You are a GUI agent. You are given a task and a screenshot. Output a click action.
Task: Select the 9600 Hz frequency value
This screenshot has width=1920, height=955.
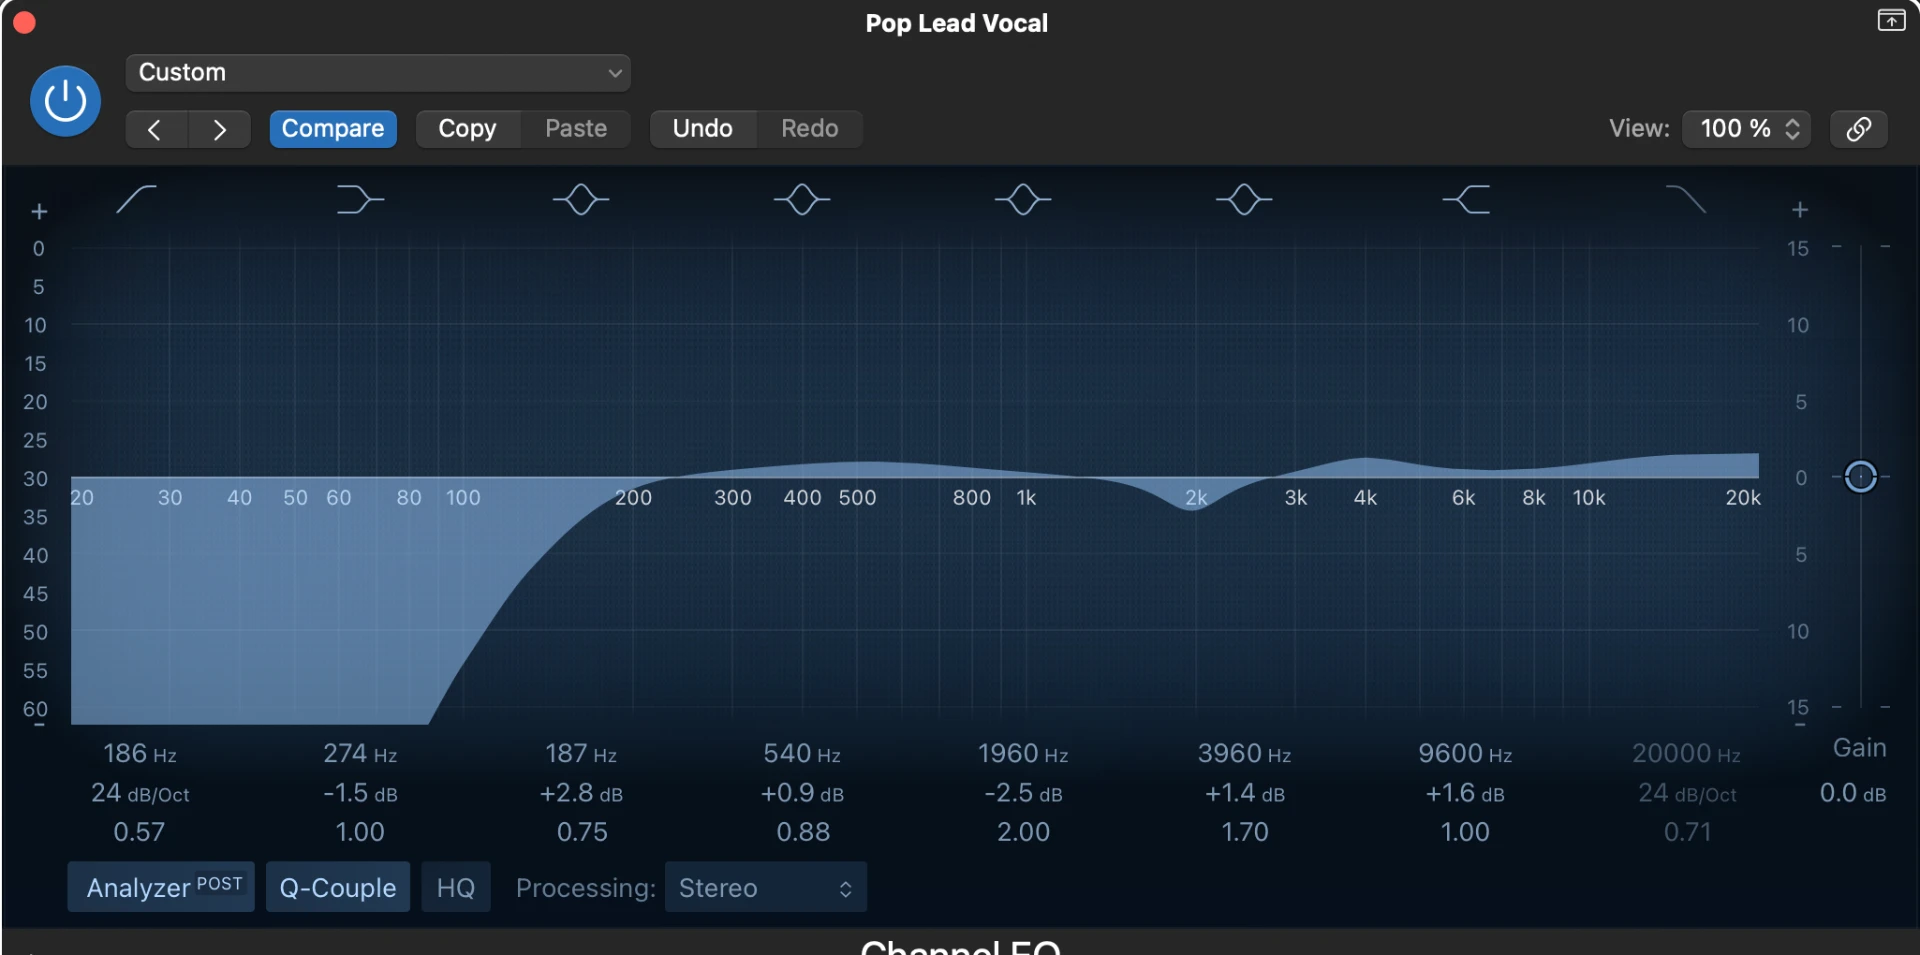(x=1465, y=753)
